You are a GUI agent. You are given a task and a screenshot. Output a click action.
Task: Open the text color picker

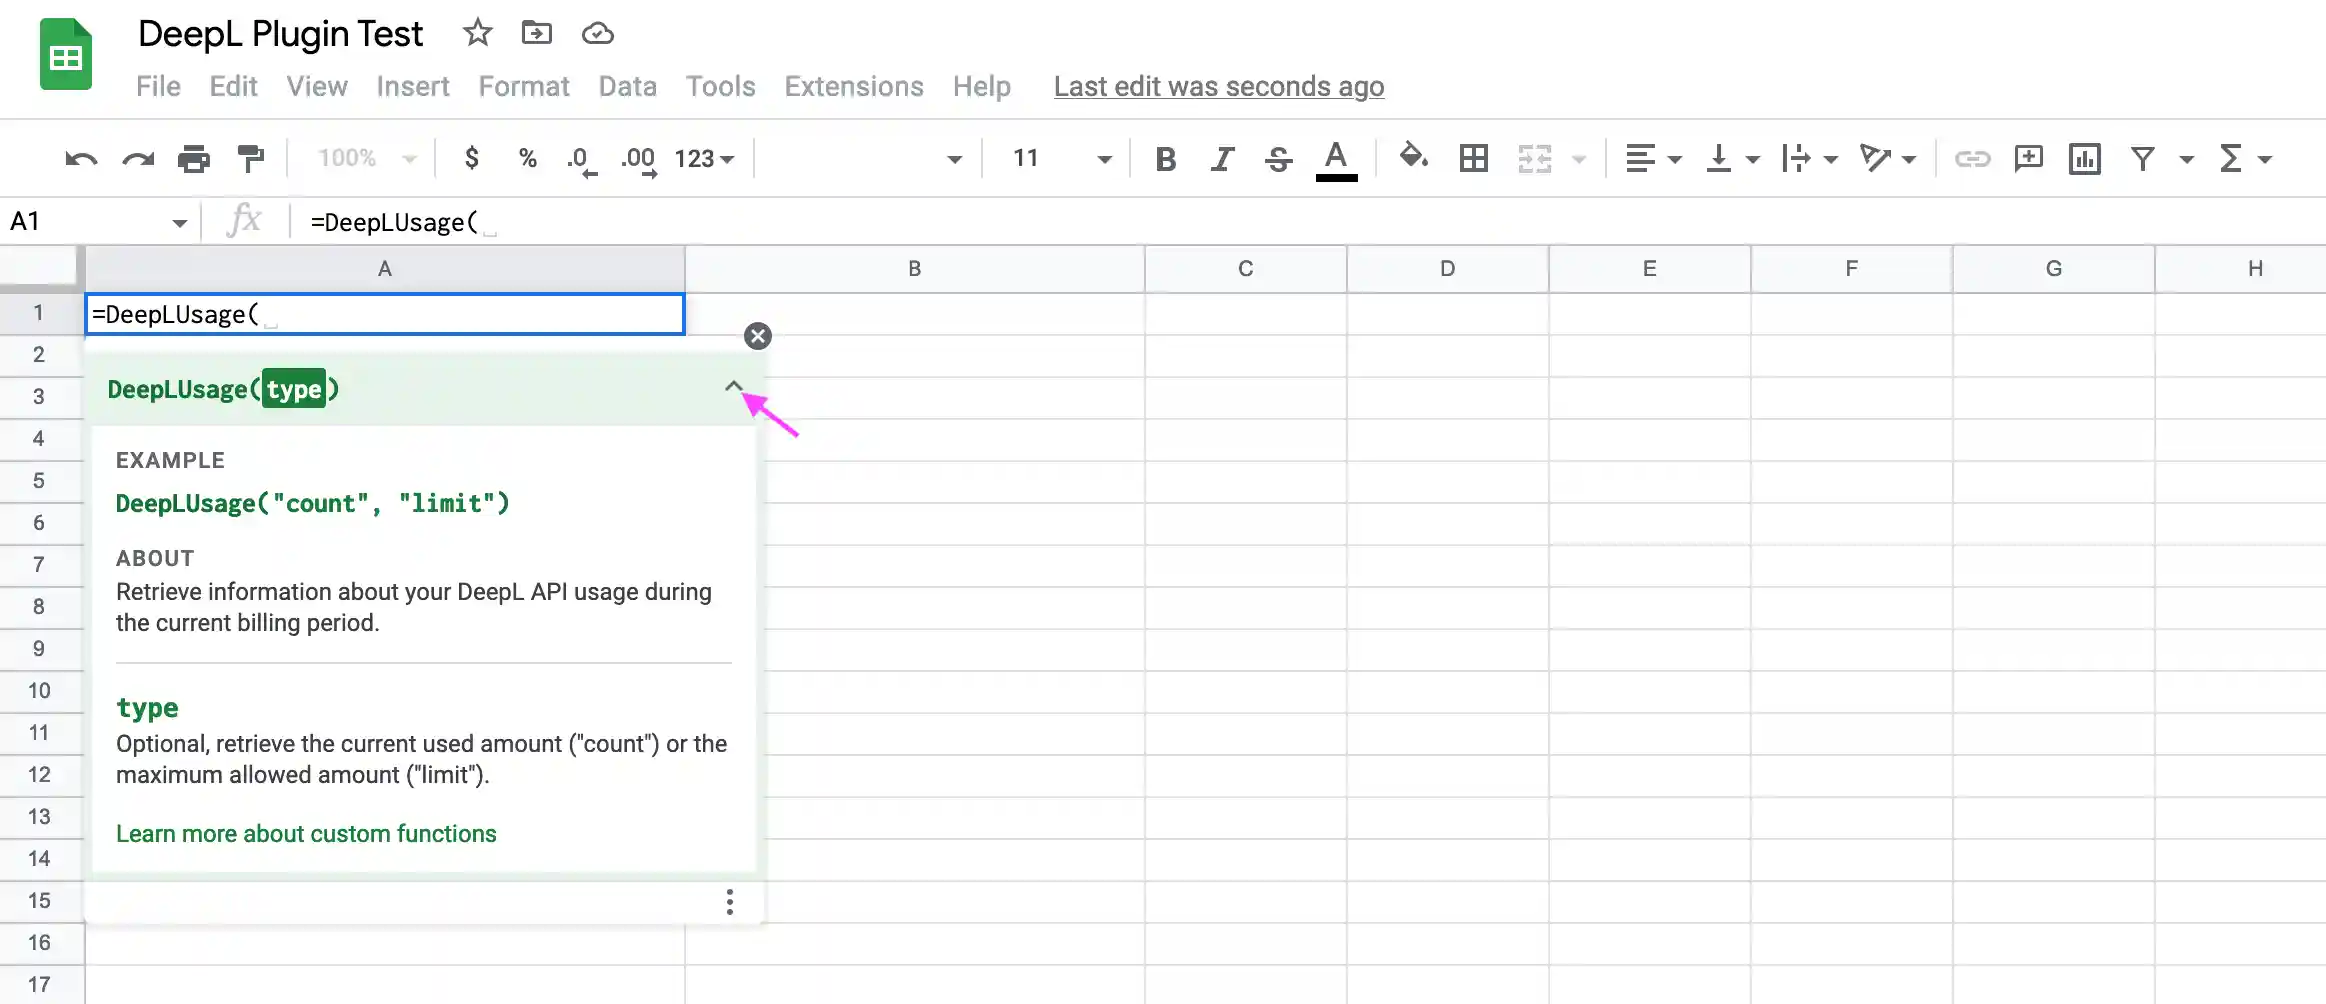pyautogui.click(x=1337, y=158)
